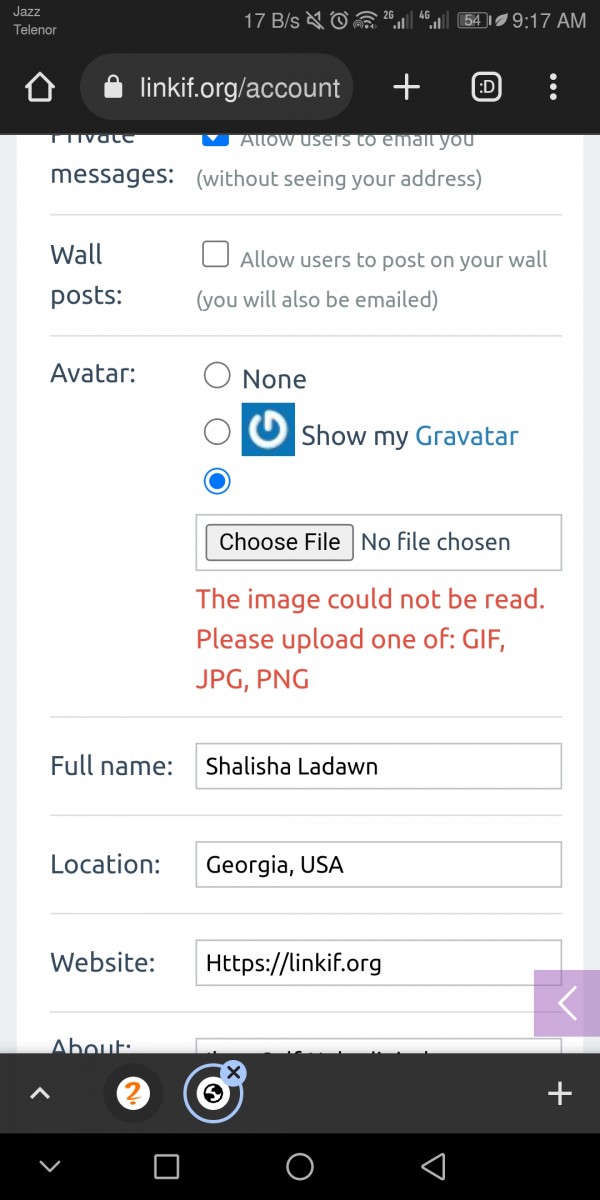Open the three-dot browser menu

coord(553,88)
